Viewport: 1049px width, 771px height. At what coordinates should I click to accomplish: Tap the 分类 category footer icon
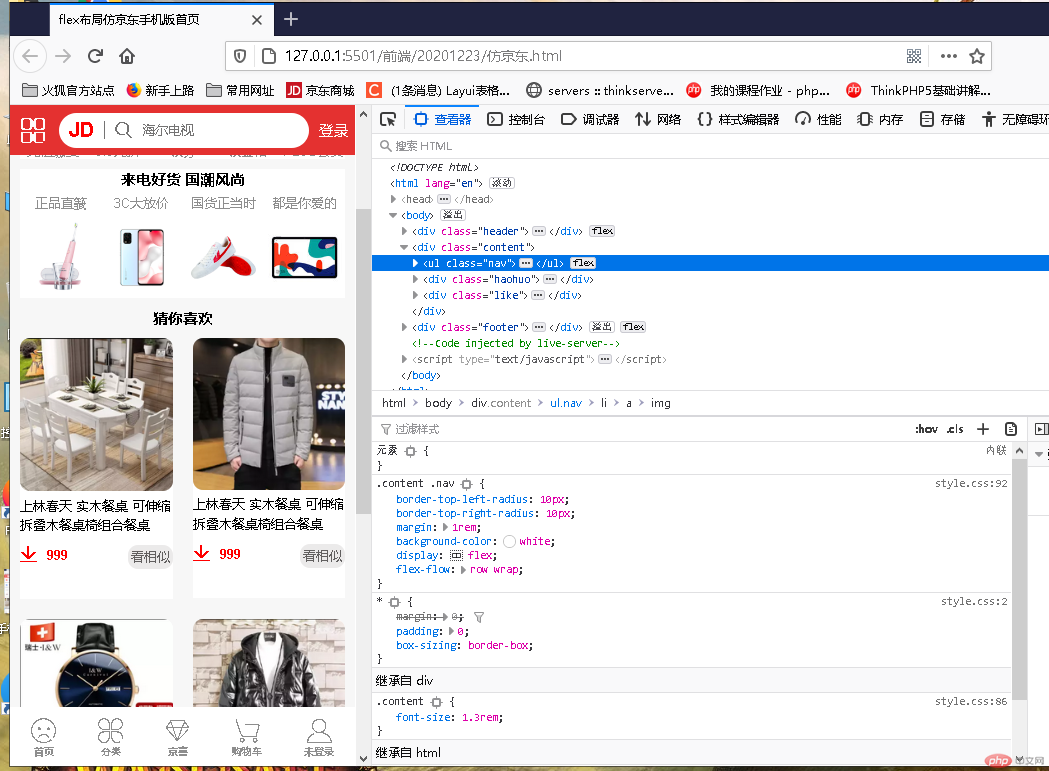[110, 738]
